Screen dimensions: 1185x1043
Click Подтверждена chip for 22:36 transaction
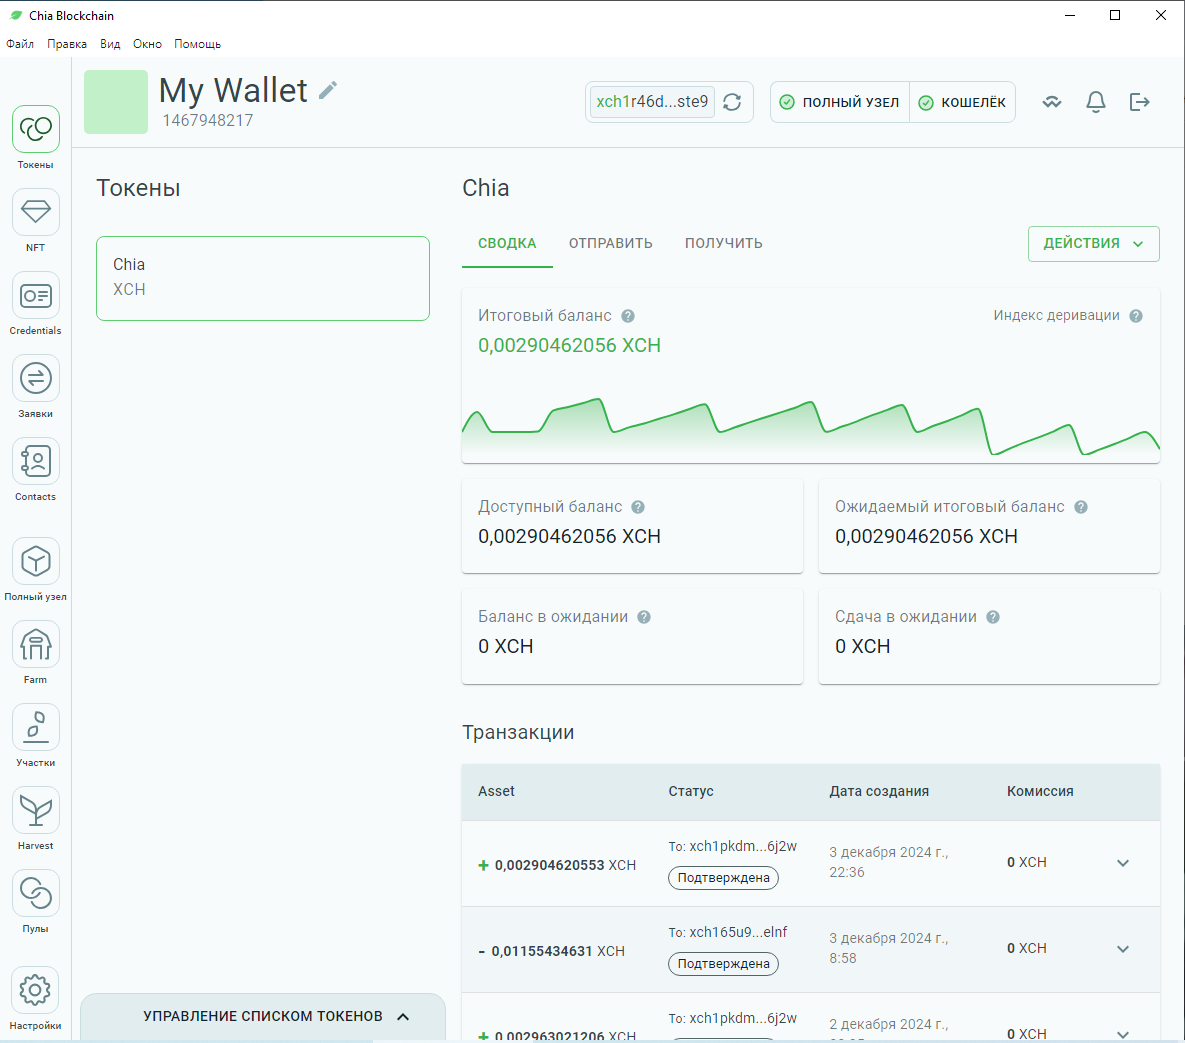[723, 877]
